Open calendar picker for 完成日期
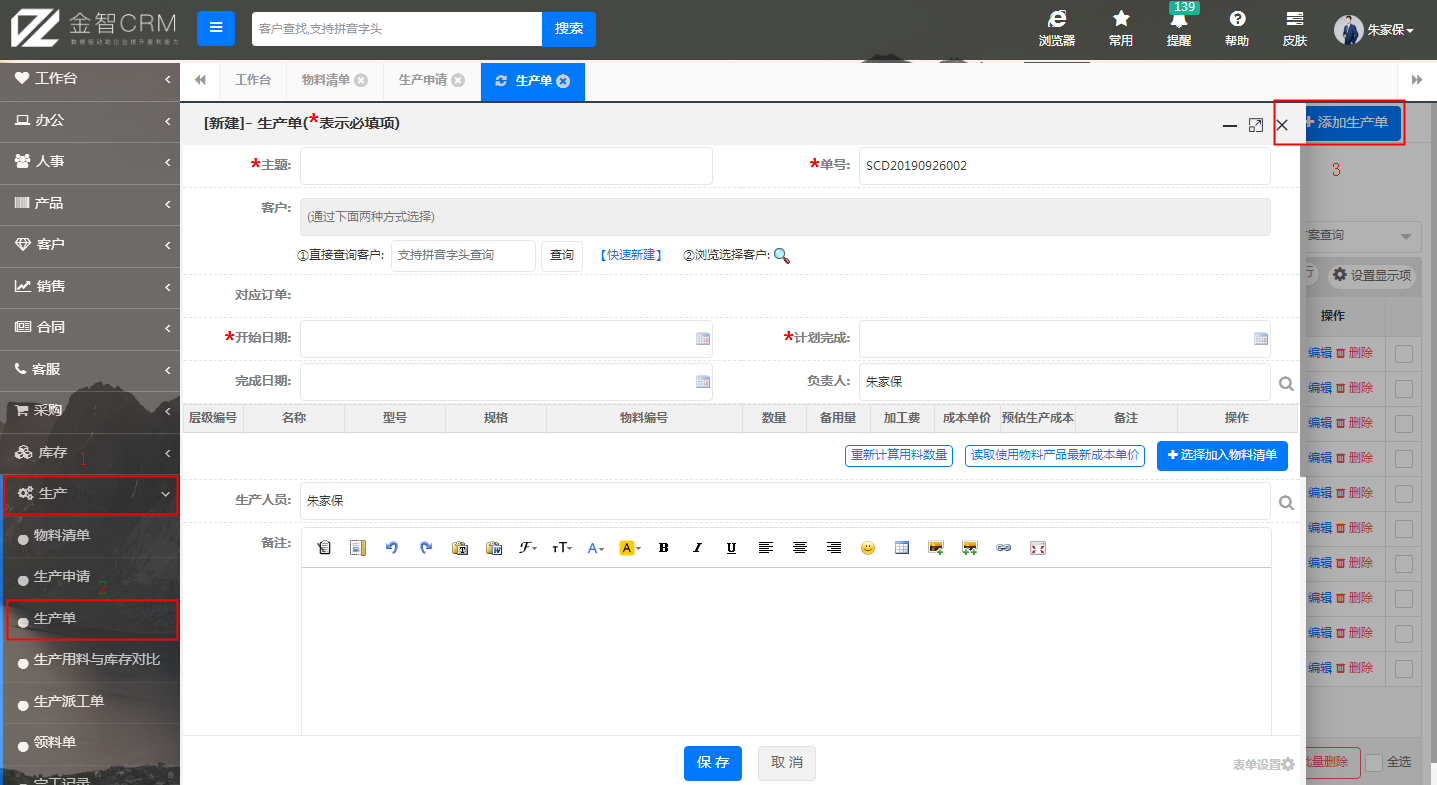 (703, 381)
